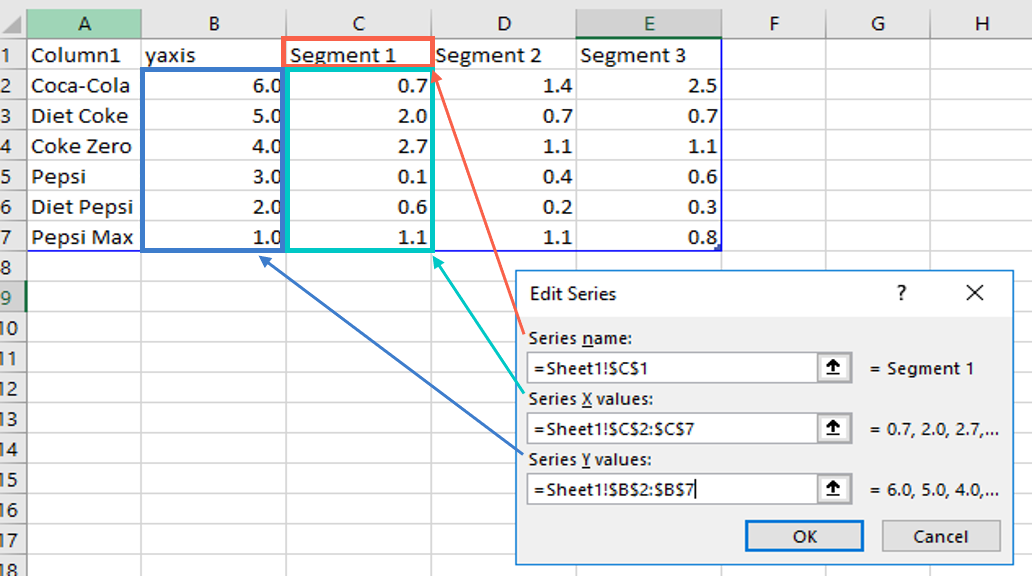The width and height of the screenshot is (1032, 576).
Task: Confirm series with OK button
Action: coord(804,536)
